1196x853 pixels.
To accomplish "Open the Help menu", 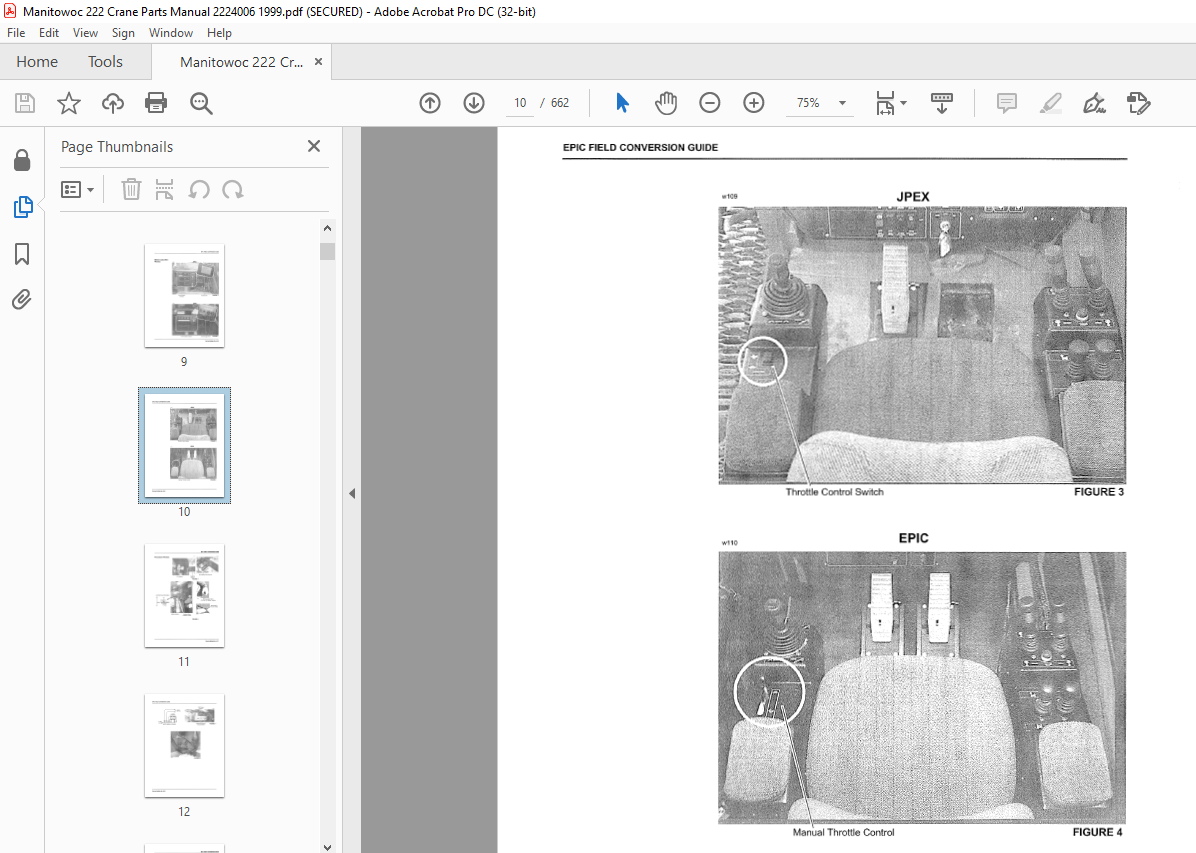I will pos(219,33).
